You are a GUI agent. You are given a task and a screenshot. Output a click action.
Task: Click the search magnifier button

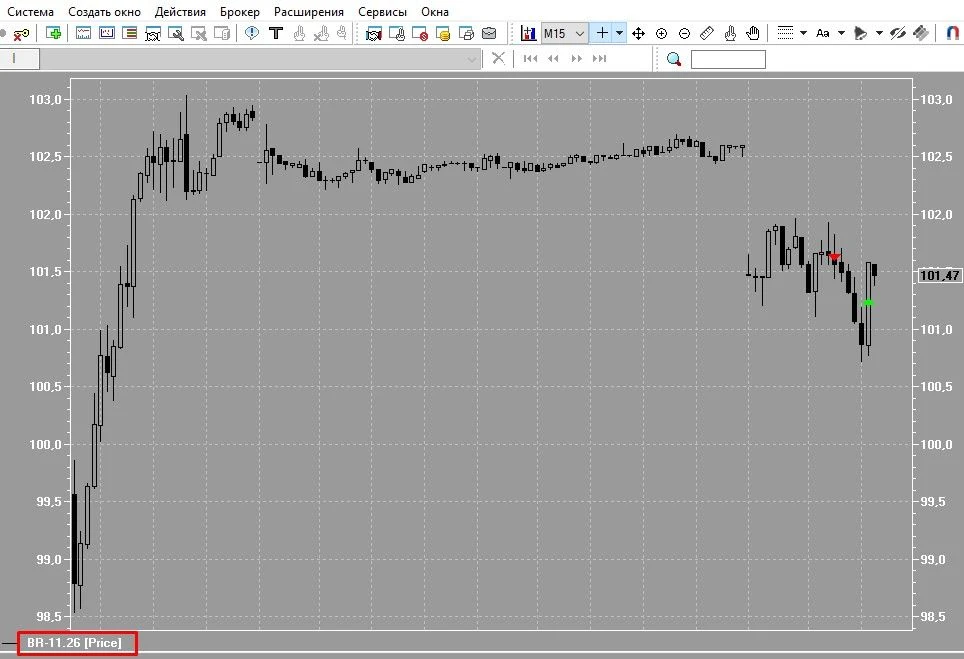(x=674, y=59)
